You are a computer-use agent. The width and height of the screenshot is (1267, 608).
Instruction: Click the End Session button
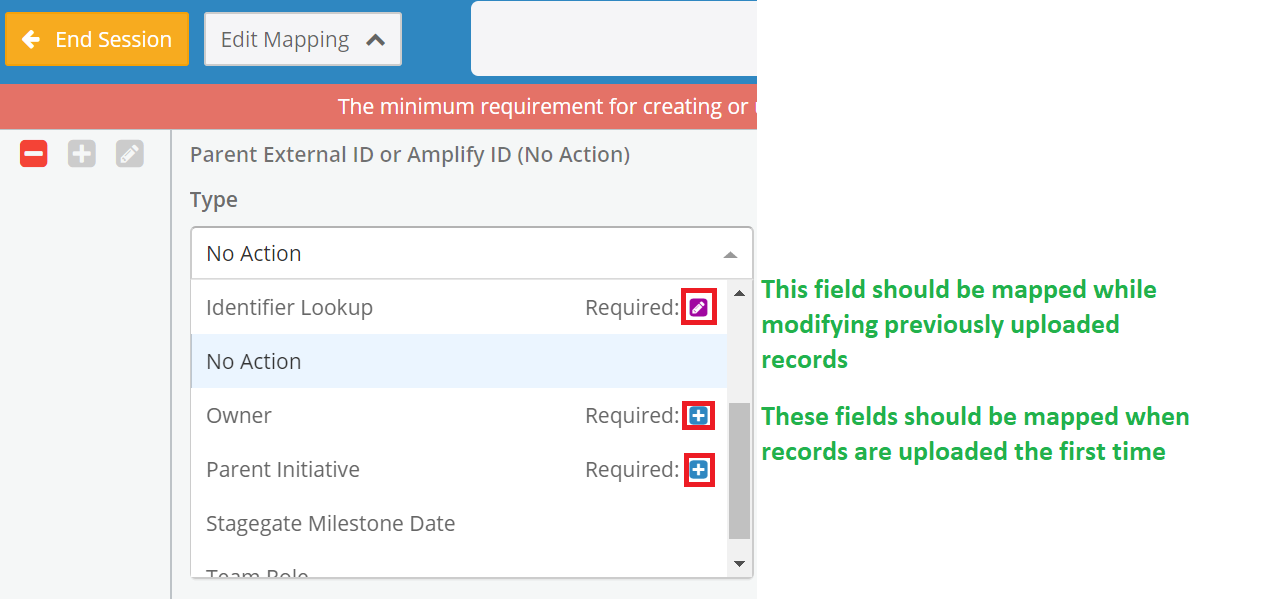[x=97, y=39]
